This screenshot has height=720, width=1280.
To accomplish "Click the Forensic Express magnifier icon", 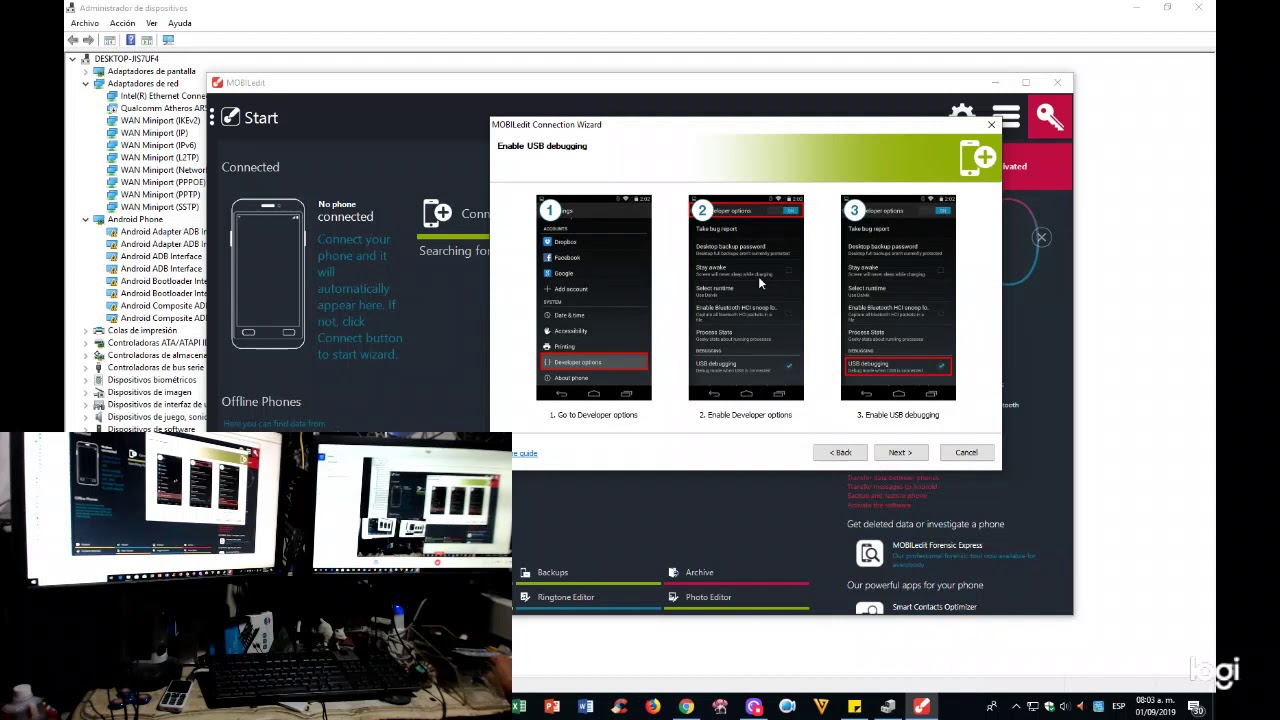I will point(870,553).
